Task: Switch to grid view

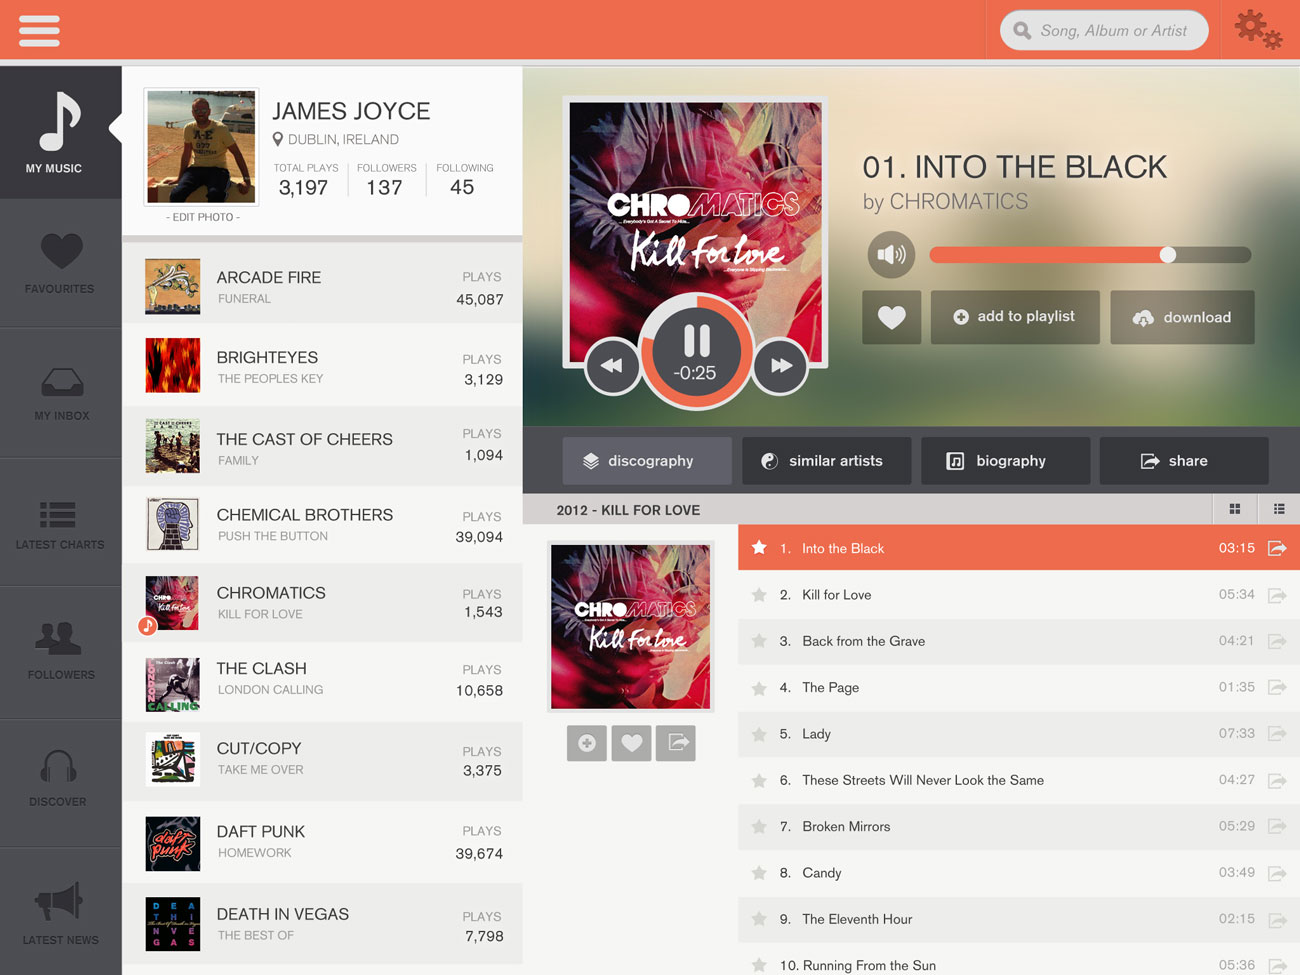Action: coord(1235,510)
